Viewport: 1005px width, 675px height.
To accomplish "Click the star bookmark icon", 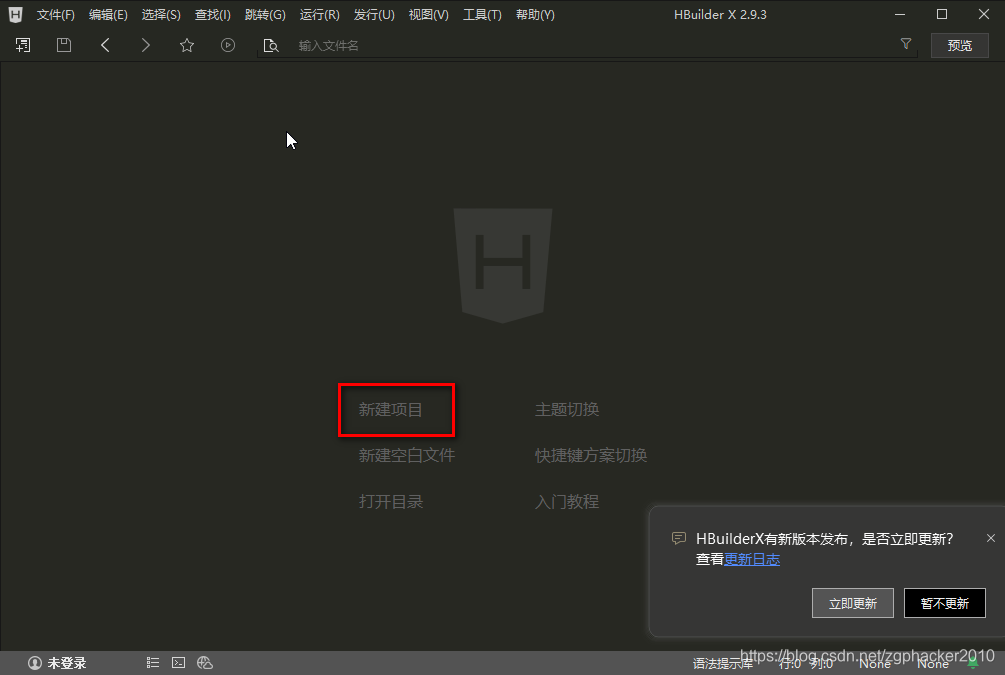I will [x=187, y=45].
